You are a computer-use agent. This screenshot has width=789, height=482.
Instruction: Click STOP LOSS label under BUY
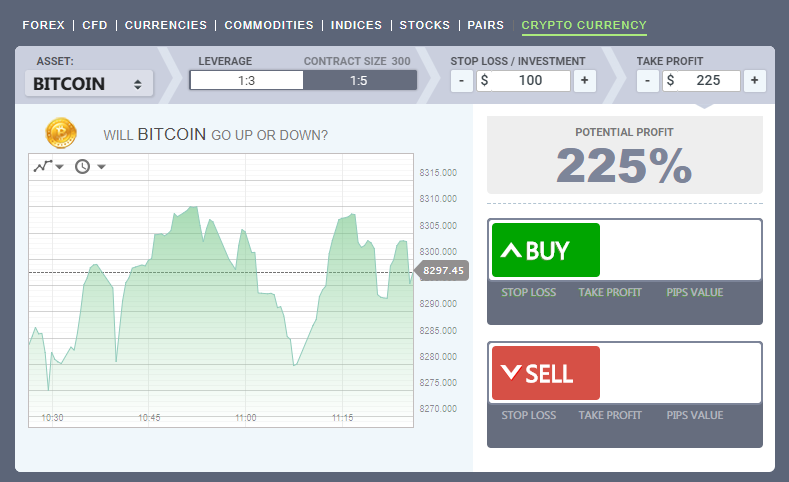pos(528,292)
